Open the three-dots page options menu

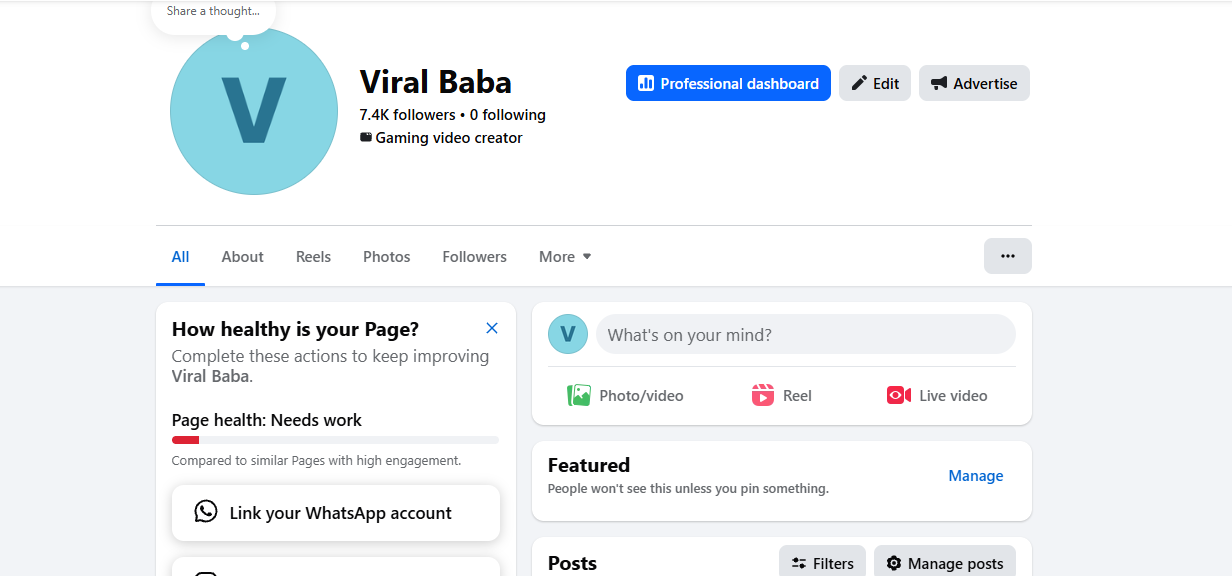[x=1008, y=256]
